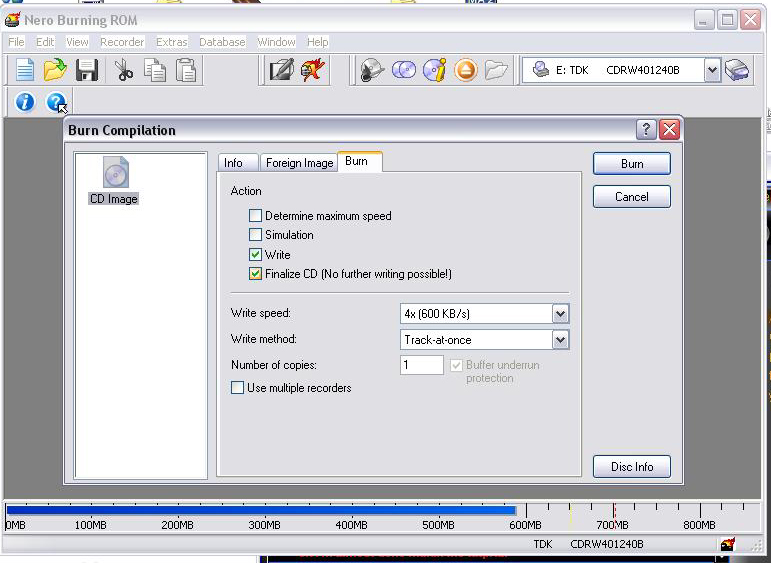Viewport: 771px width, 563px height.
Task: Click the Disc Info button
Action: coord(632,467)
